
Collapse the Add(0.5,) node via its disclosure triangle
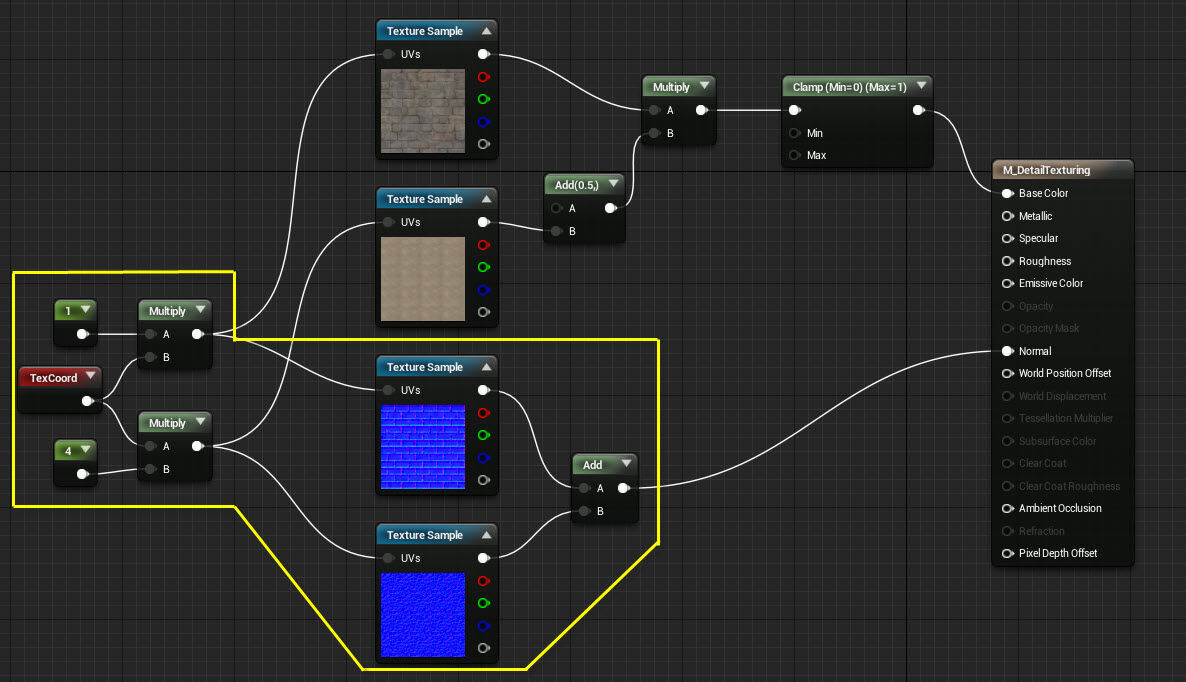pos(614,184)
